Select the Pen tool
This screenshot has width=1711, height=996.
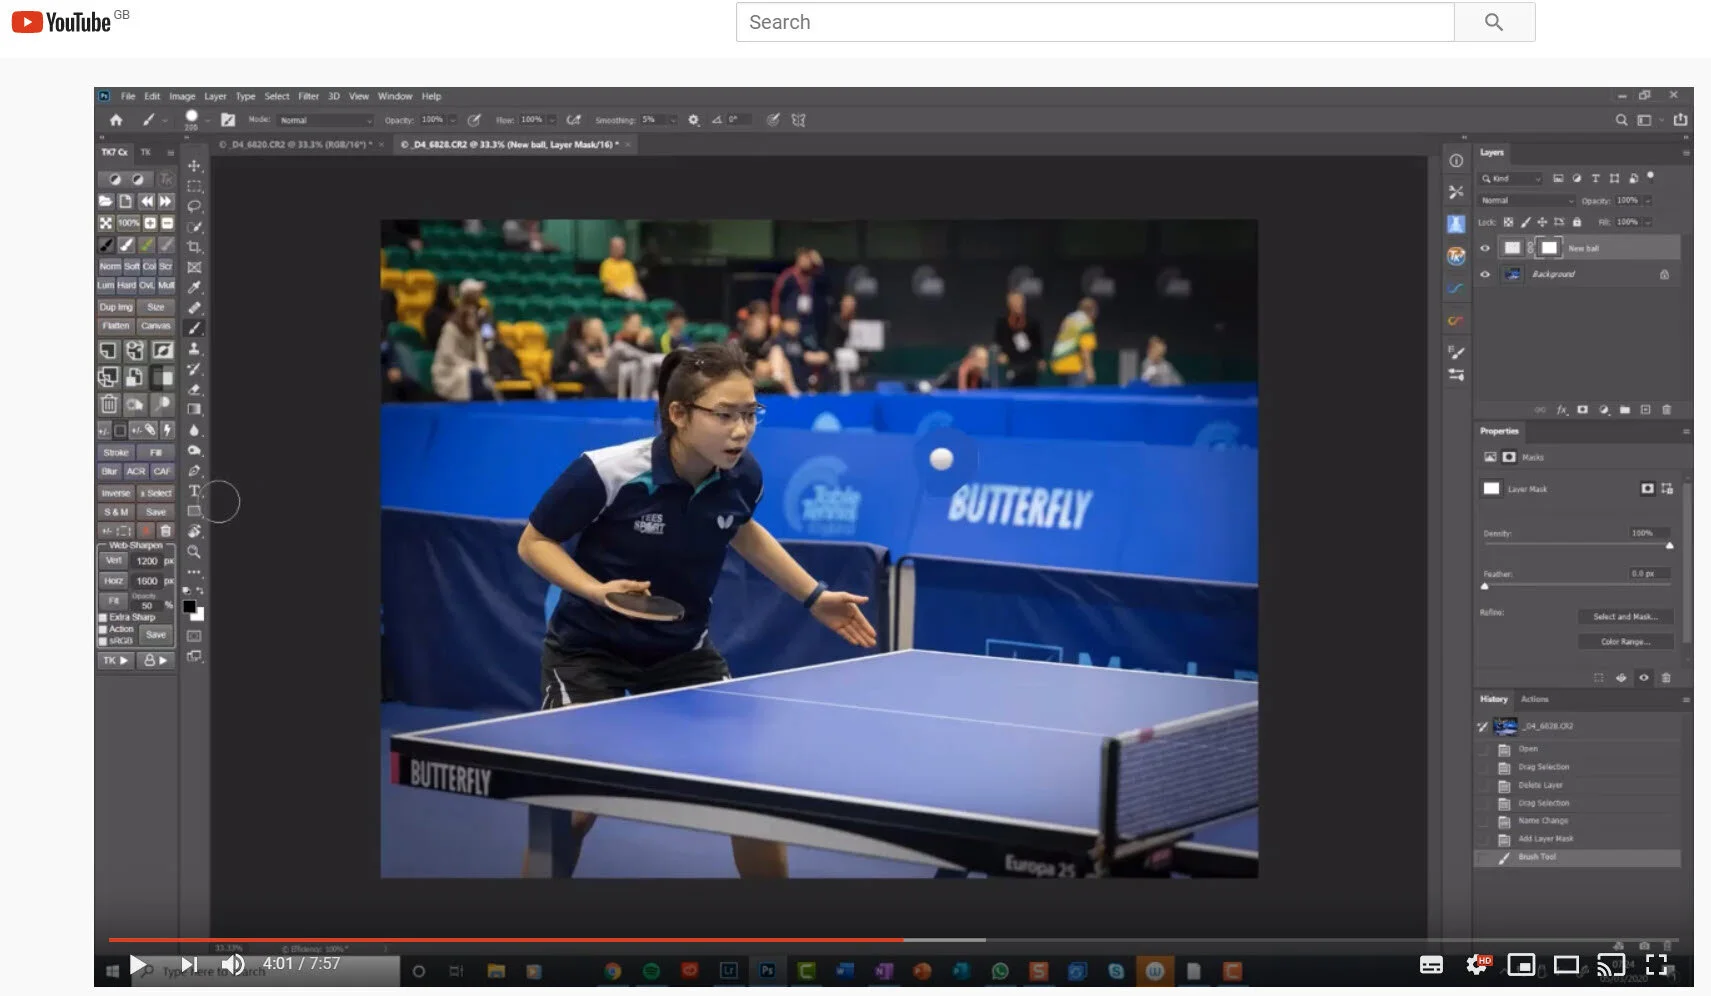coord(194,470)
